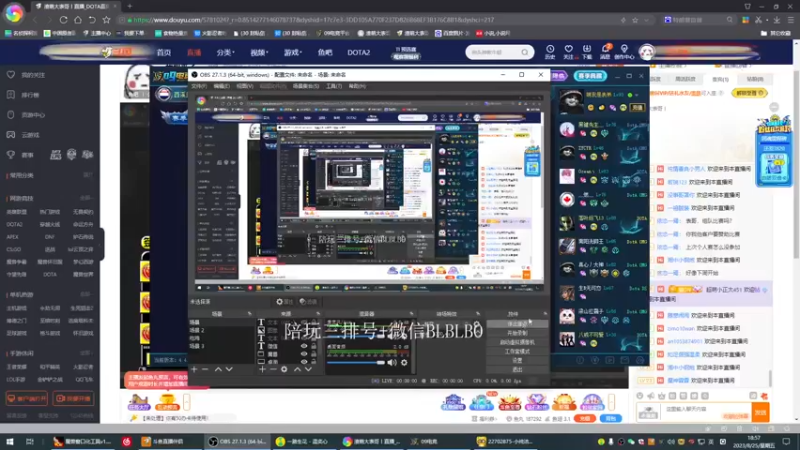The width and height of the screenshot is (800, 450).
Task: Expand the 单机热游 section in left sidebar
Action: point(86,294)
